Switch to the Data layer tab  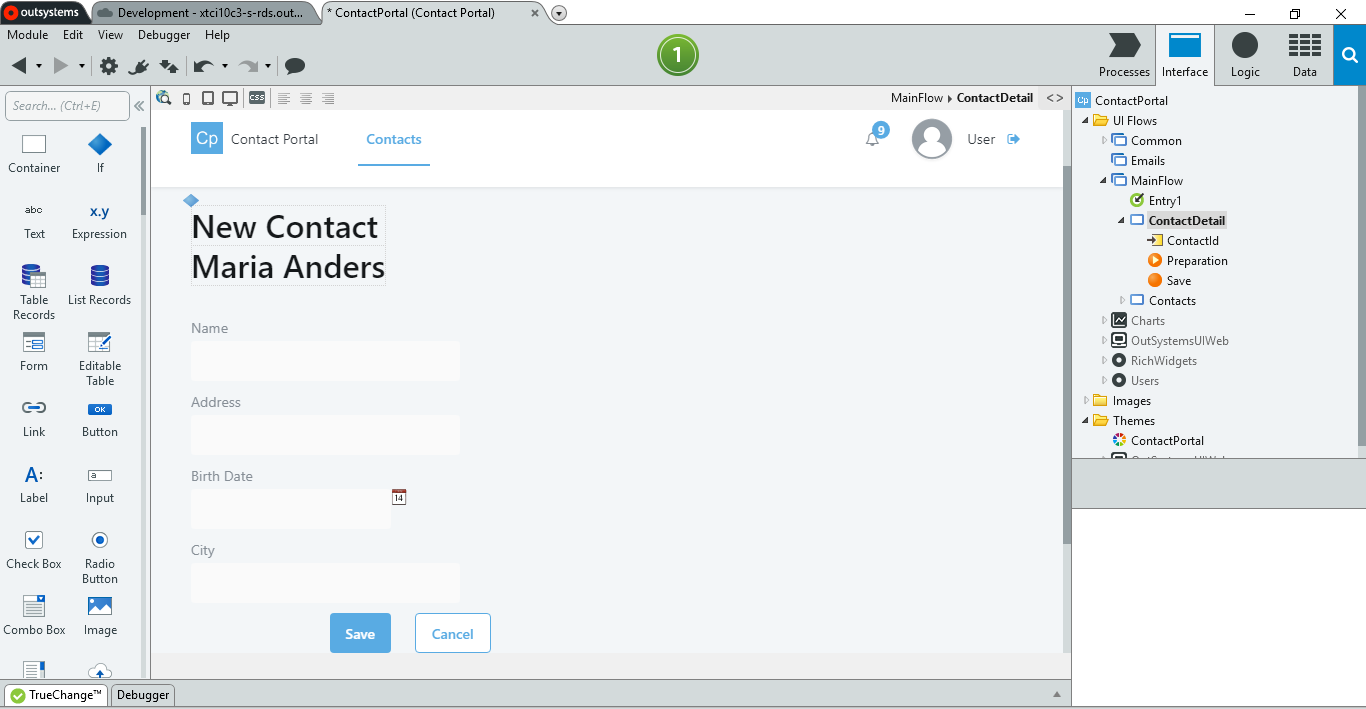click(x=1304, y=55)
